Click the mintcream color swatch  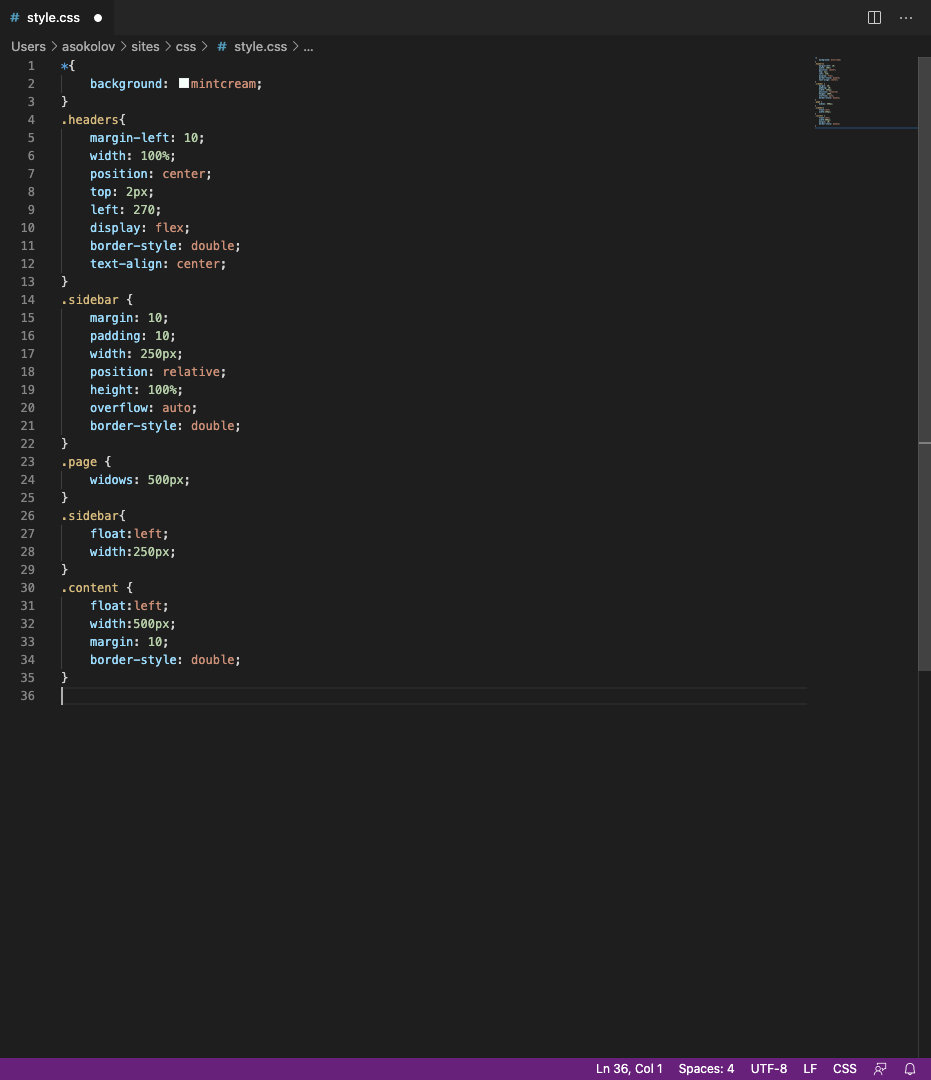184,84
